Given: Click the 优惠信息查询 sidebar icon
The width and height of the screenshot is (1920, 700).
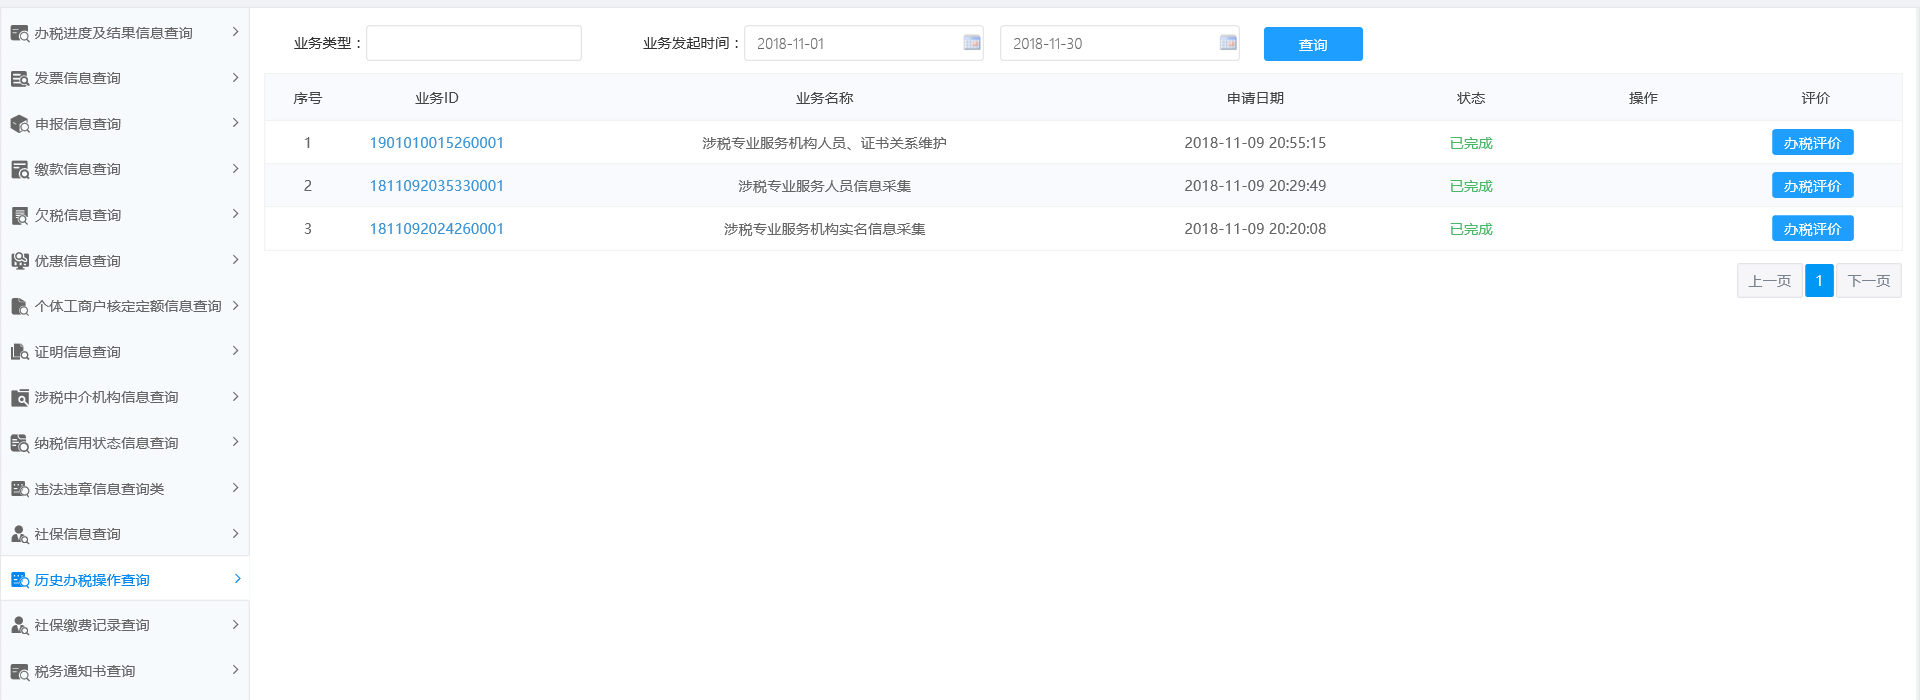Looking at the screenshot, I should point(19,261).
